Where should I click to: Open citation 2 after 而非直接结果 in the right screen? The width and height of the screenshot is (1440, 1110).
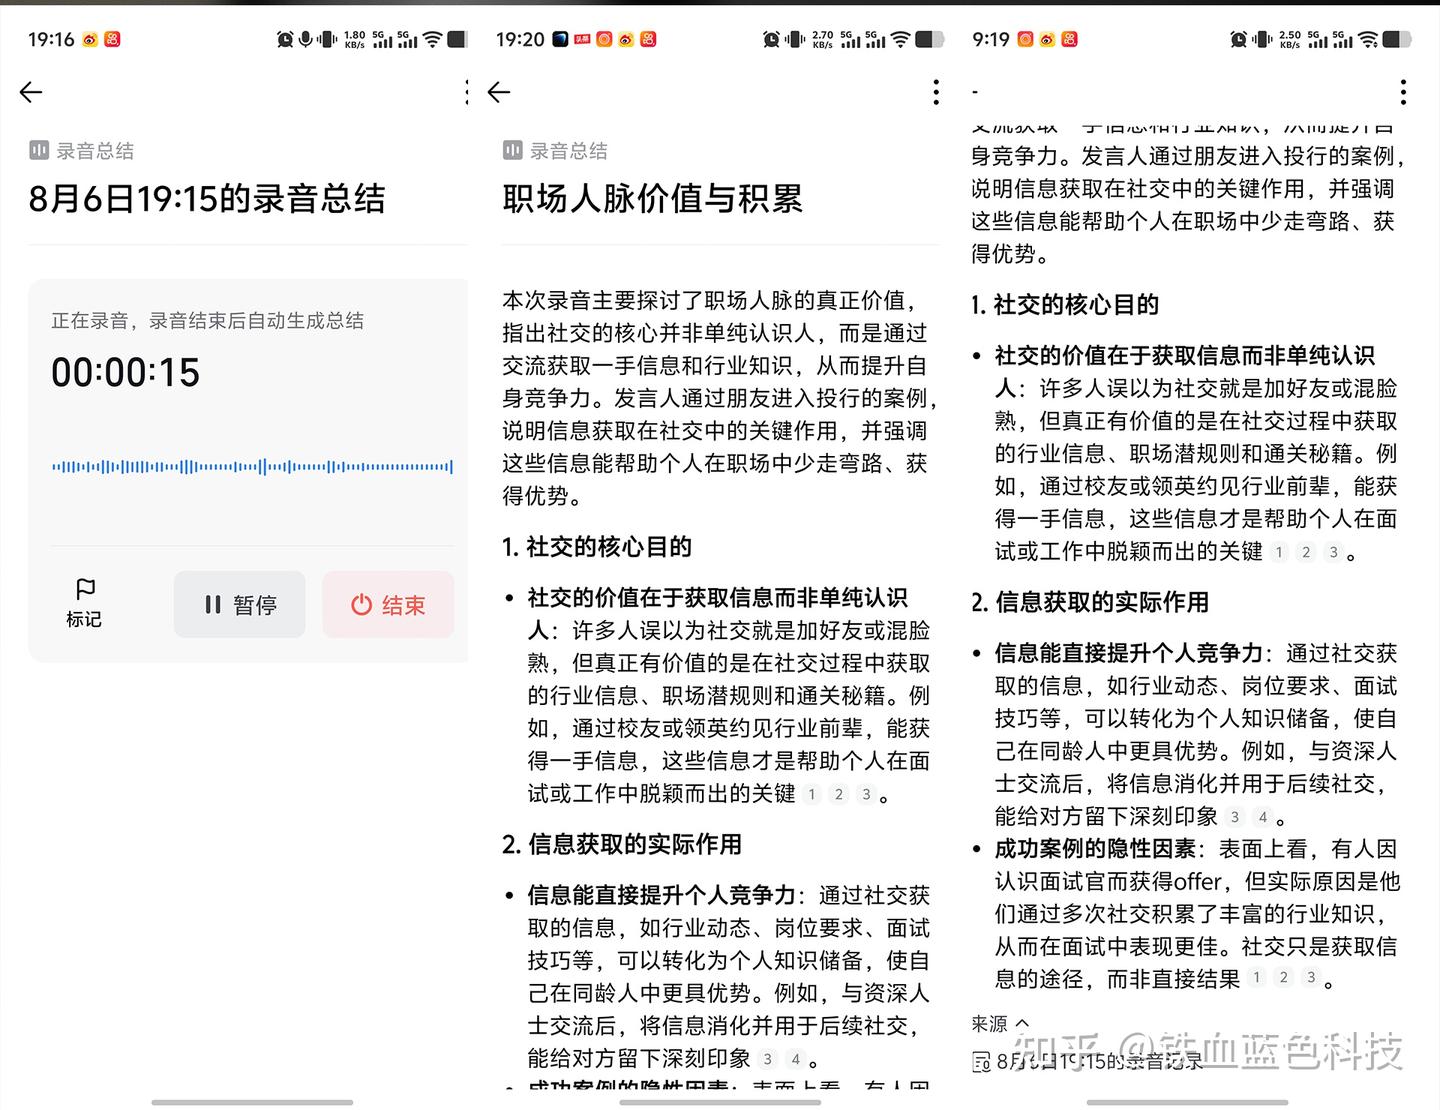click(1284, 977)
